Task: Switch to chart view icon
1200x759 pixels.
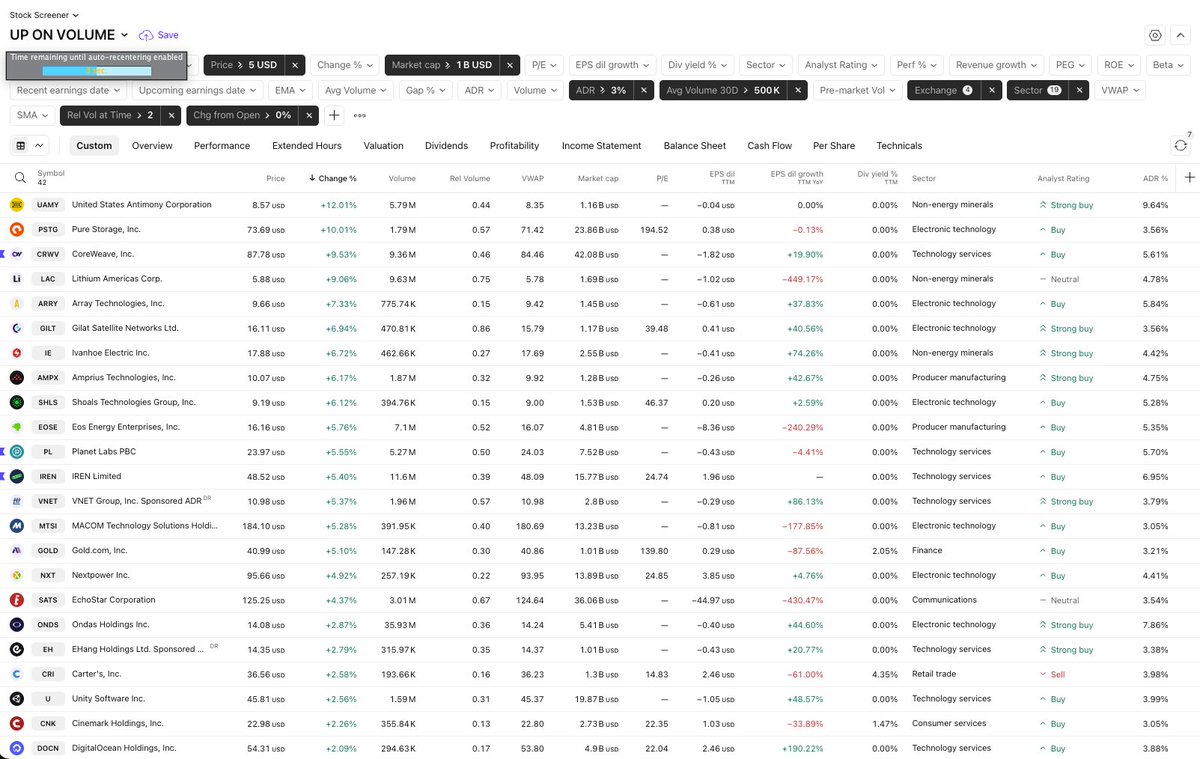Action: point(39,146)
